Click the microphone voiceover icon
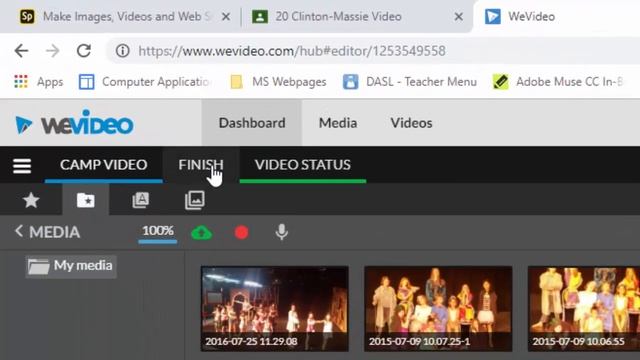The width and height of the screenshot is (640, 360). 282,232
